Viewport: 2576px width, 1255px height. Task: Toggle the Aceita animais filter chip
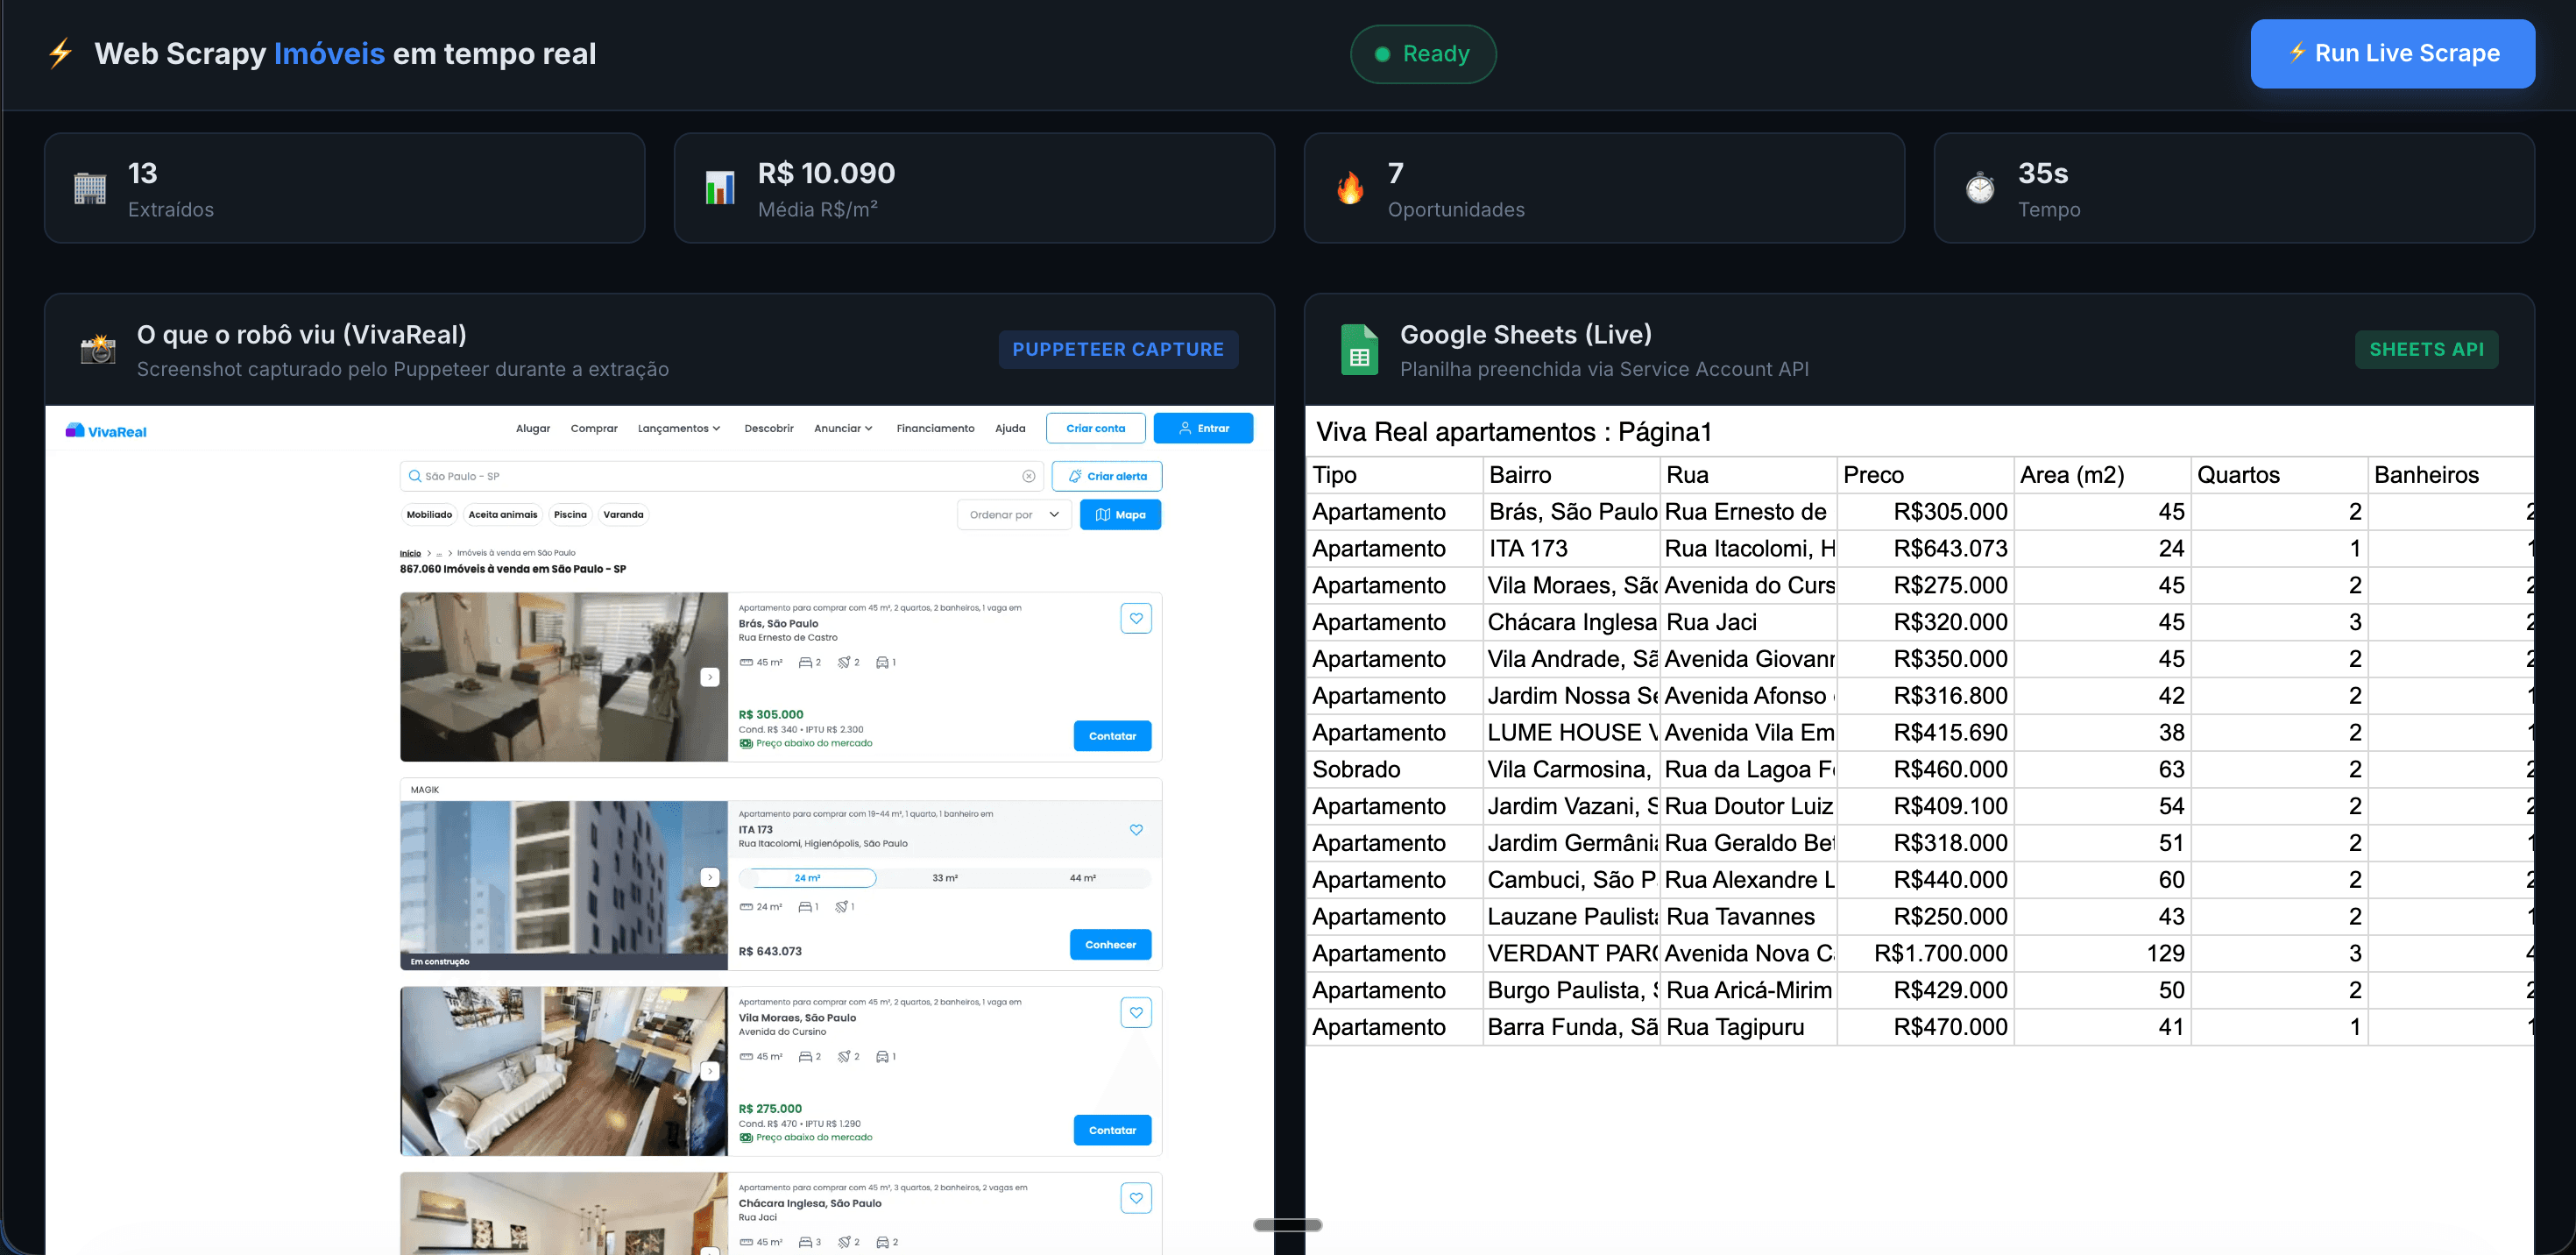pyautogui.click(x=503, y=515)
